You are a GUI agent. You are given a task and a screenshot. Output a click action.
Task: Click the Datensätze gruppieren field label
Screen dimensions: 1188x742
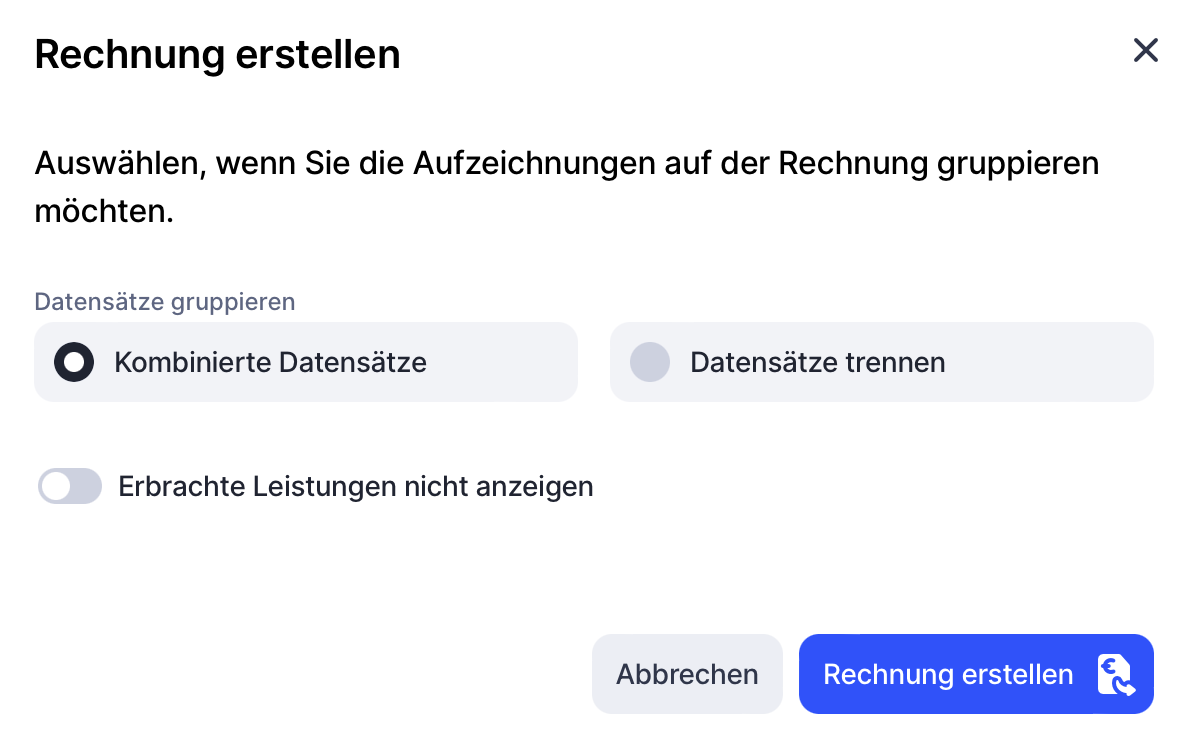pyautogui.click(x=164, y=302)
